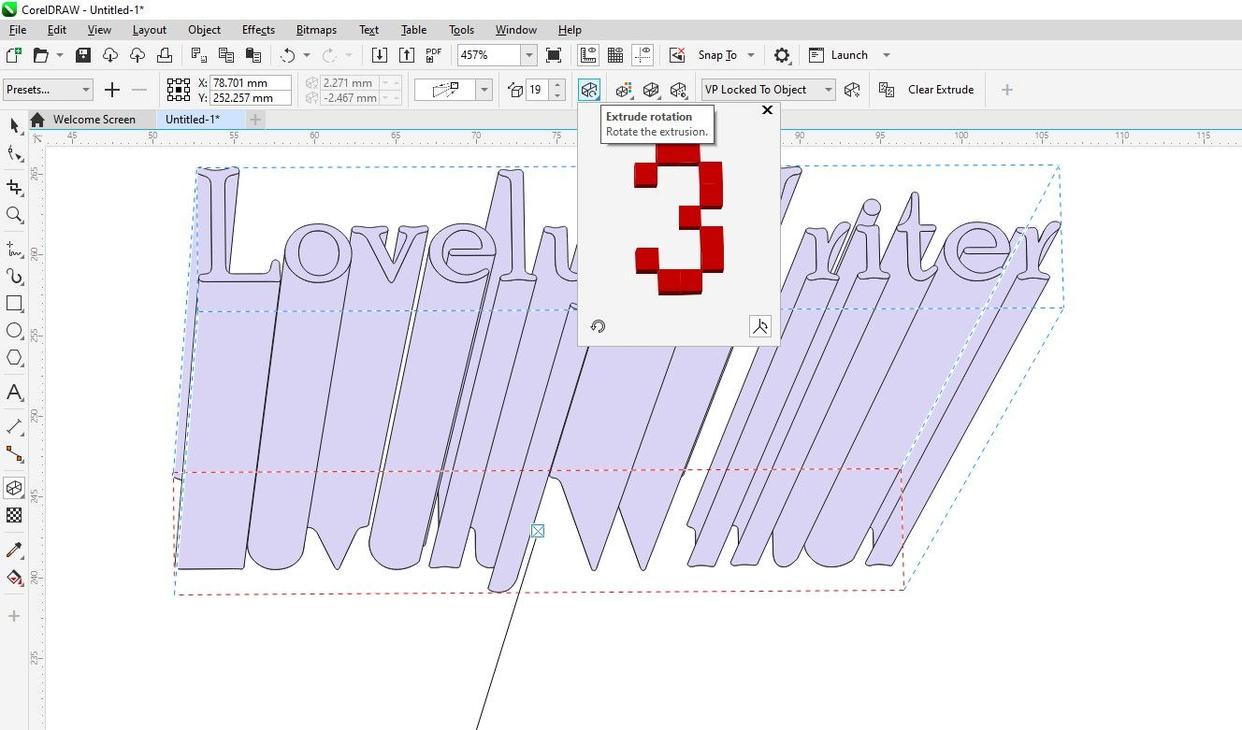Toggle the guidelines visibility
The height and width of the screenshot is (730, 1242).
pos(642,55)
